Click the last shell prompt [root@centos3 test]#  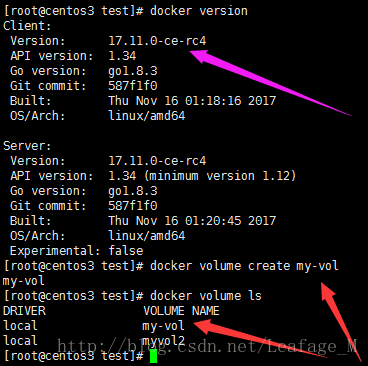(x=73, y=356)
